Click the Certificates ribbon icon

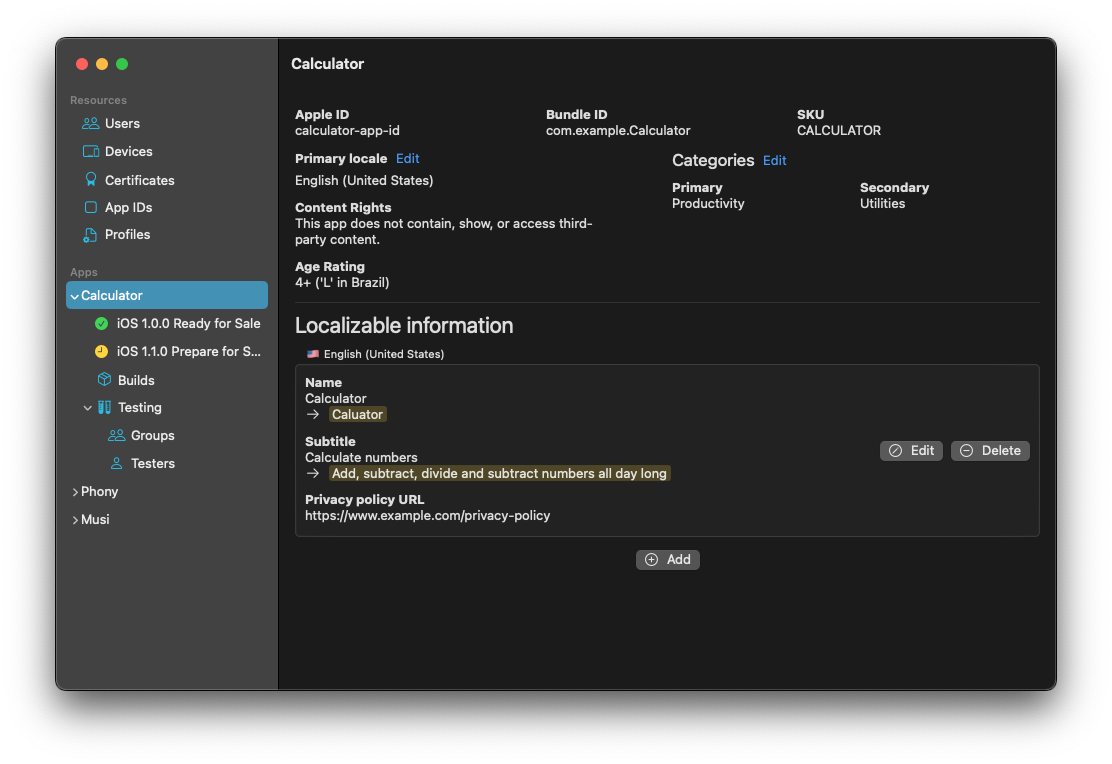point(91,179)
